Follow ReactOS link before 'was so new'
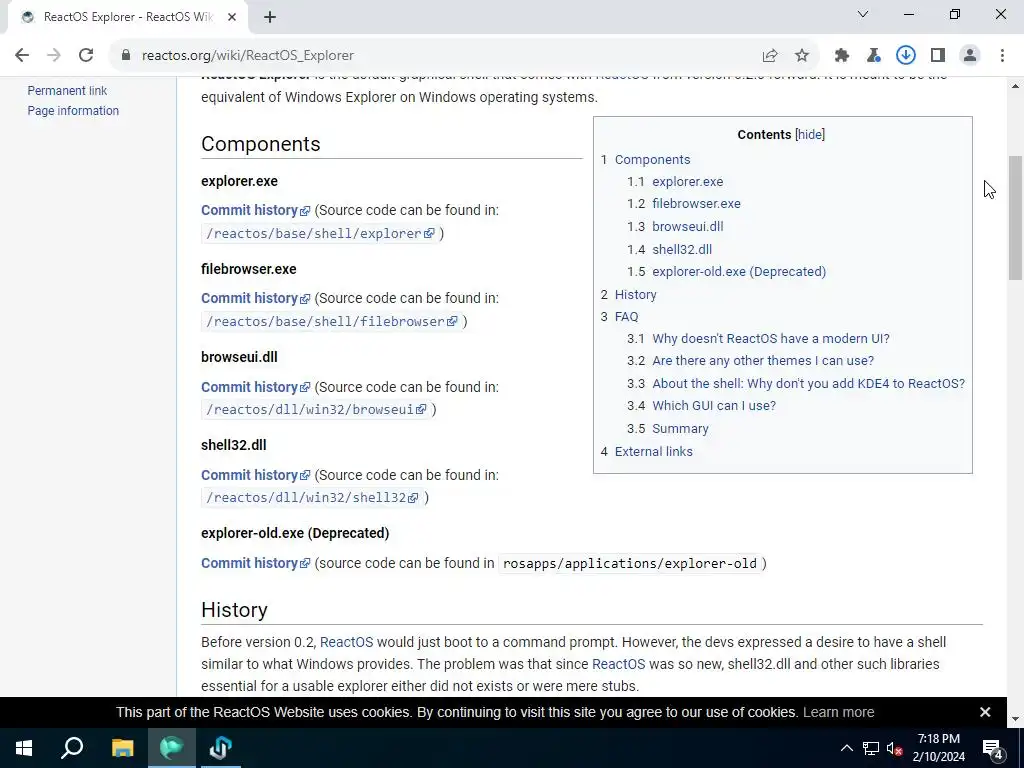The image size is (1024, 768). [618, 664]
